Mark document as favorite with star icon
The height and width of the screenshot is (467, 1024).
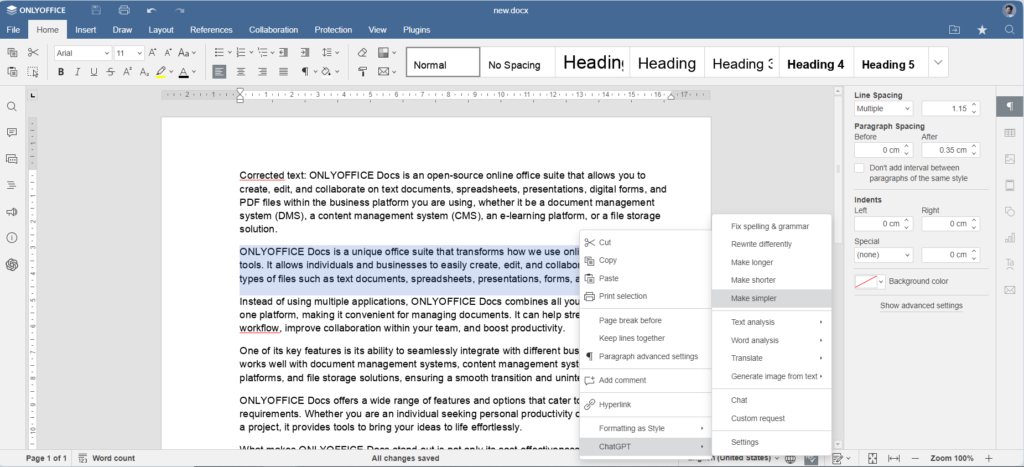click(x=982, y=29)
